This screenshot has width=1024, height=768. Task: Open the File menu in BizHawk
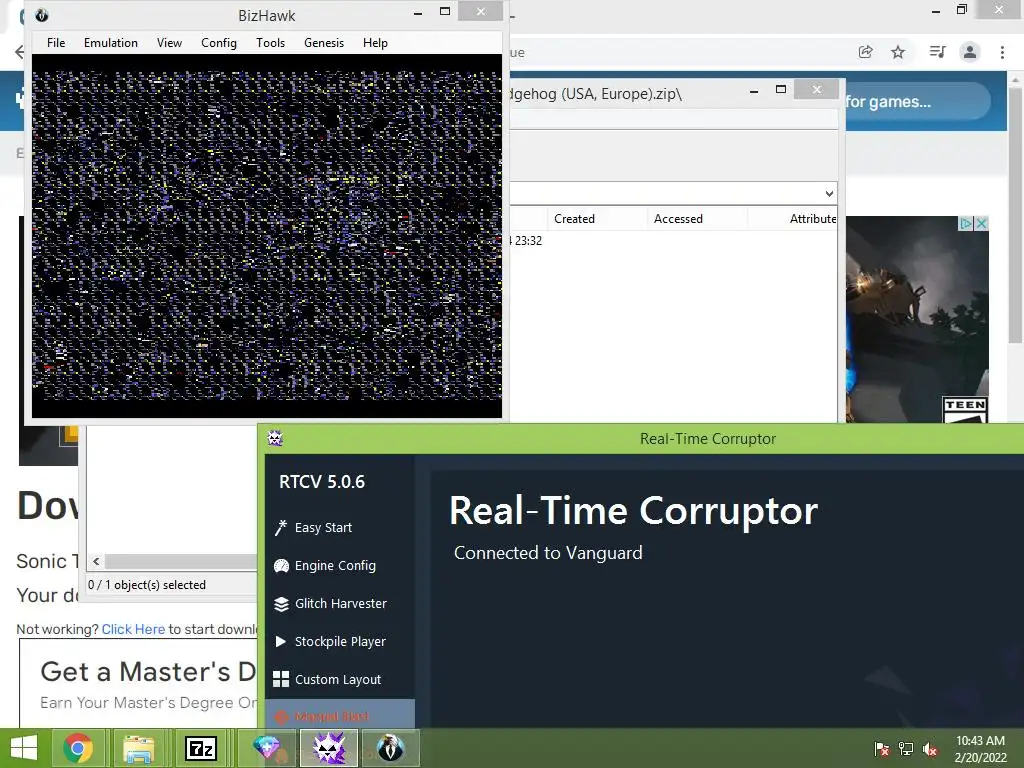coord(56,42)
